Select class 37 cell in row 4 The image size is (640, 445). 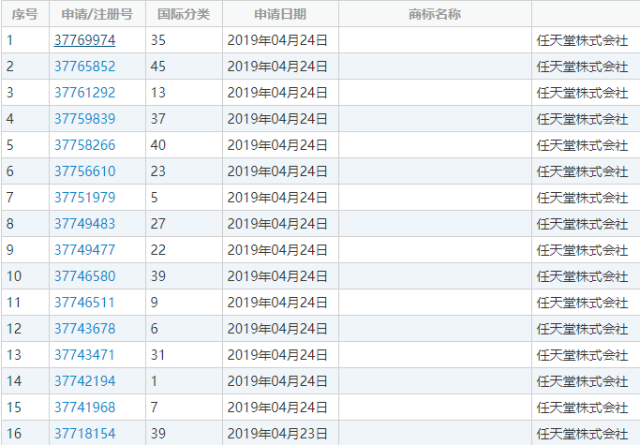pyautogui.click(x=184, y=119)
